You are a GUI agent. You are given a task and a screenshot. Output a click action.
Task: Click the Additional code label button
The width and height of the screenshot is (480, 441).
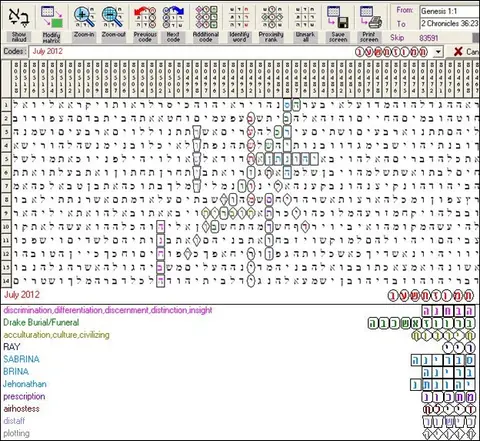[x=206, y=37]
